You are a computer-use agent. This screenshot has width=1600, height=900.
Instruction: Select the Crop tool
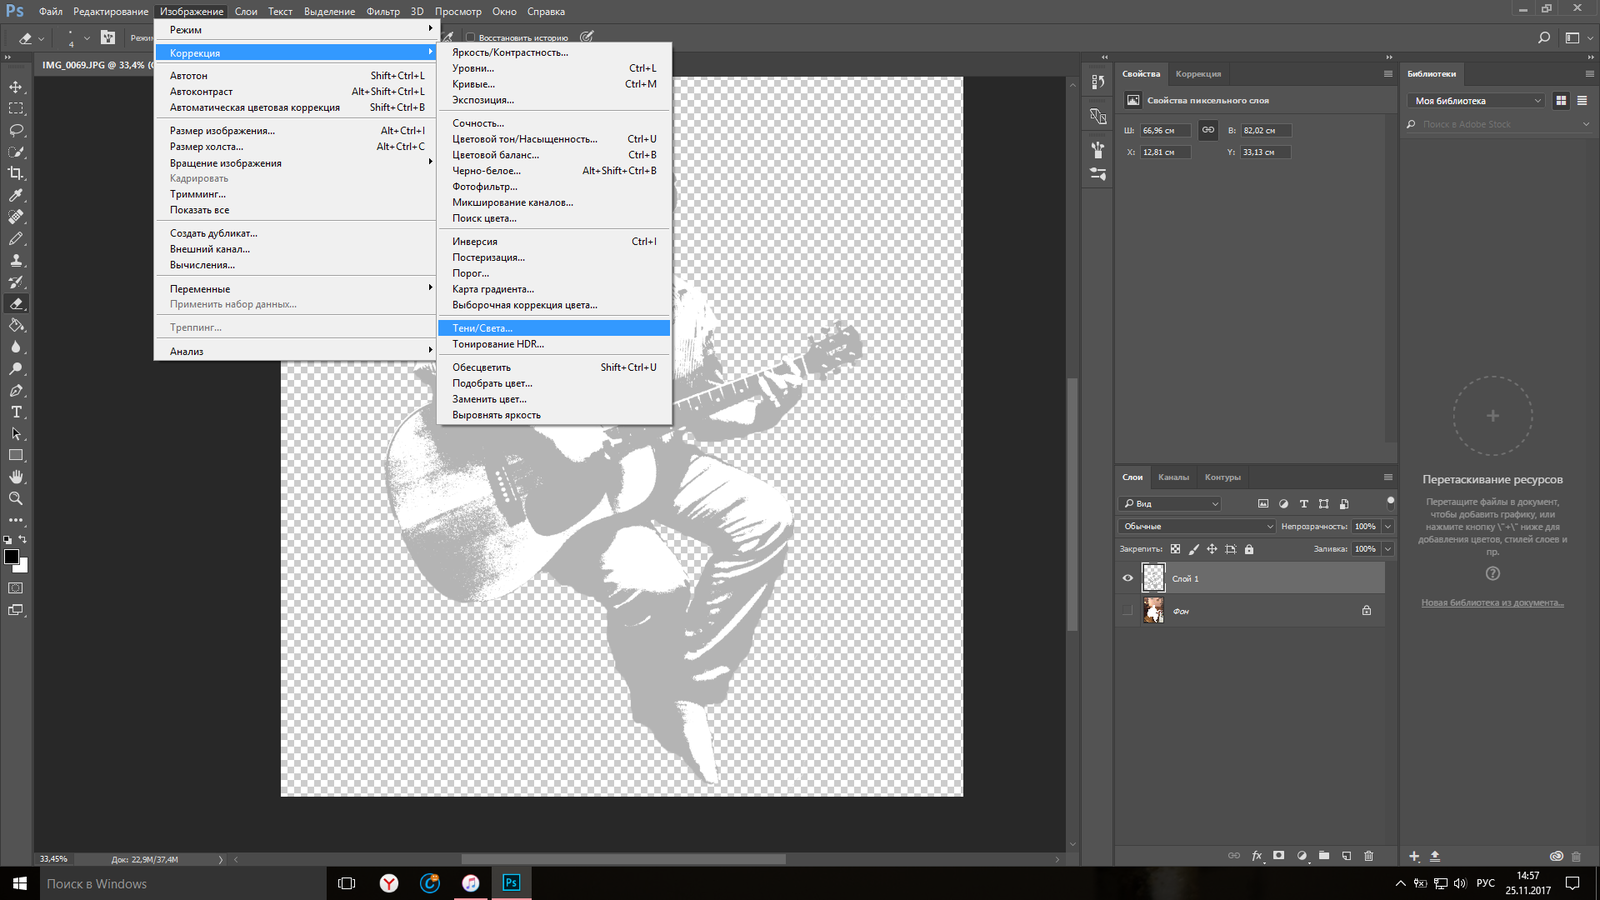point(16,173)
